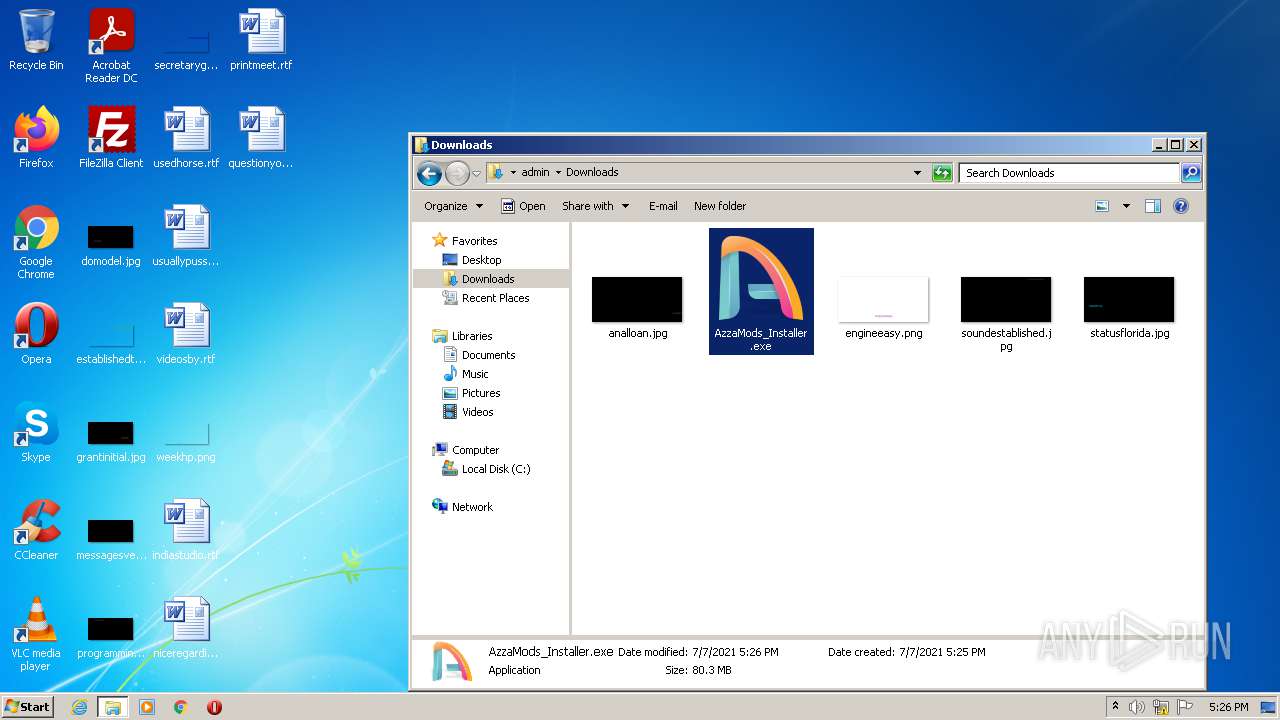
Task: Launch FileZilla Client shortcut
Action: (x=111, y=137)
